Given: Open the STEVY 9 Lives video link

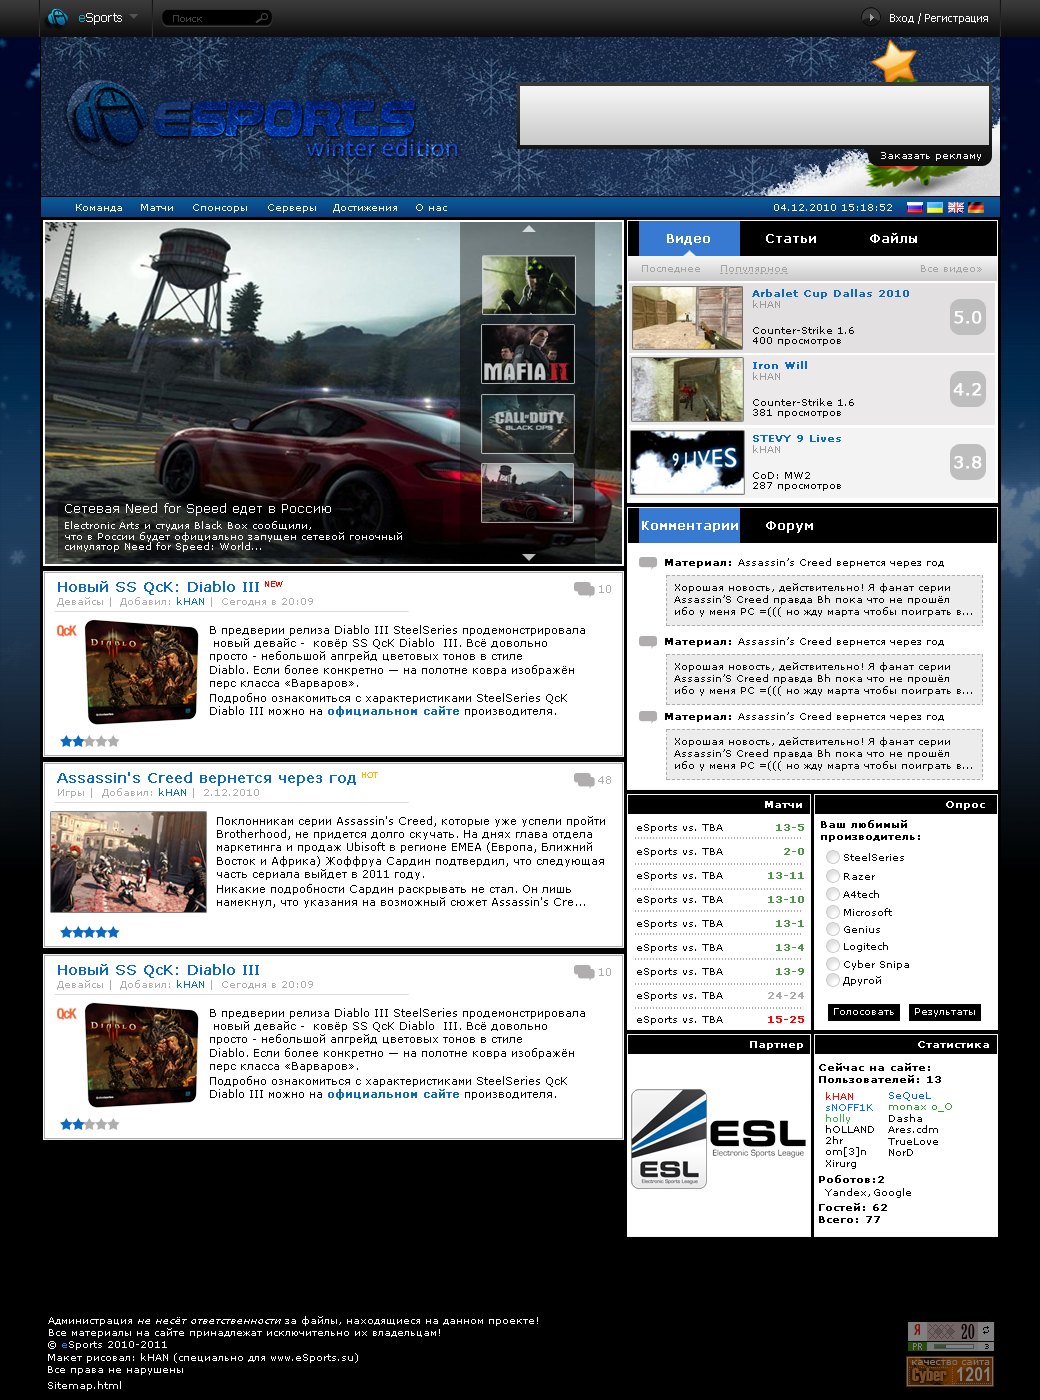Looking at the screenshot, I should click(797, 439).
